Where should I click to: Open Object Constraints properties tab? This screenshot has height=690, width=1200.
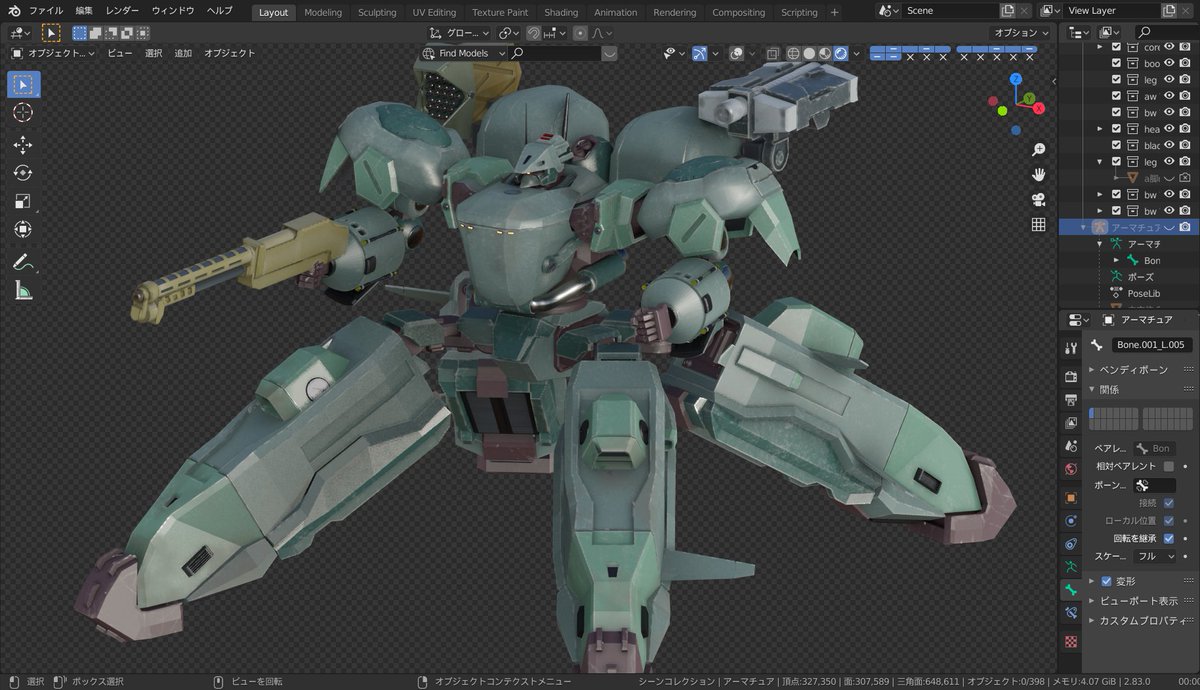click(x=1071, y=544)
